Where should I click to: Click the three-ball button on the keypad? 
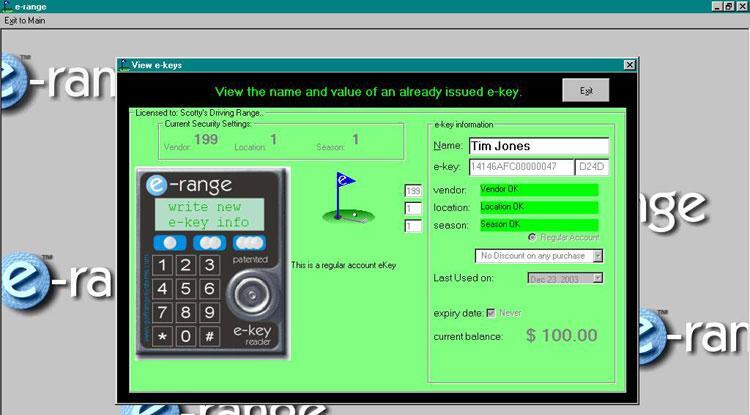[247, 243]
